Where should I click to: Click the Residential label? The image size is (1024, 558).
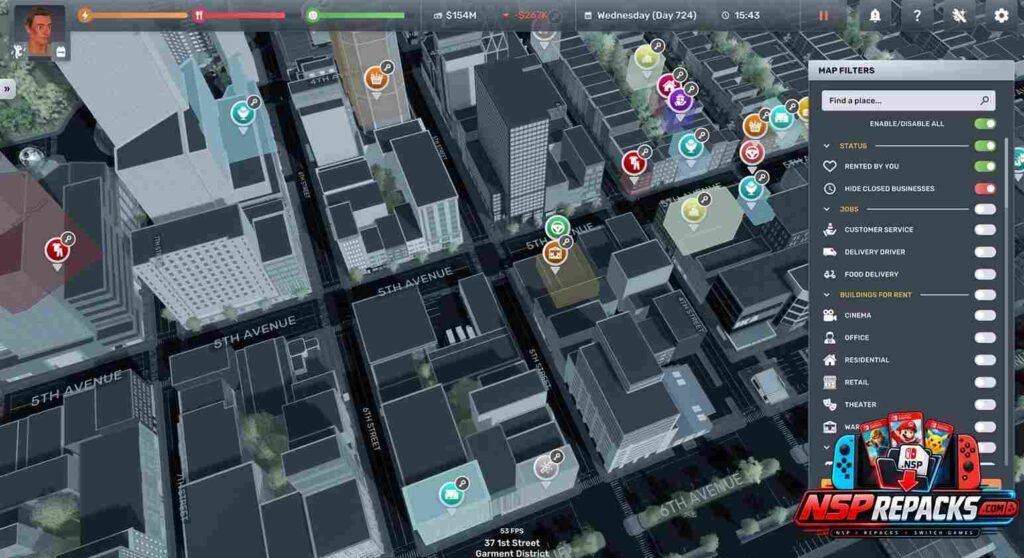[x=867, y=360]
